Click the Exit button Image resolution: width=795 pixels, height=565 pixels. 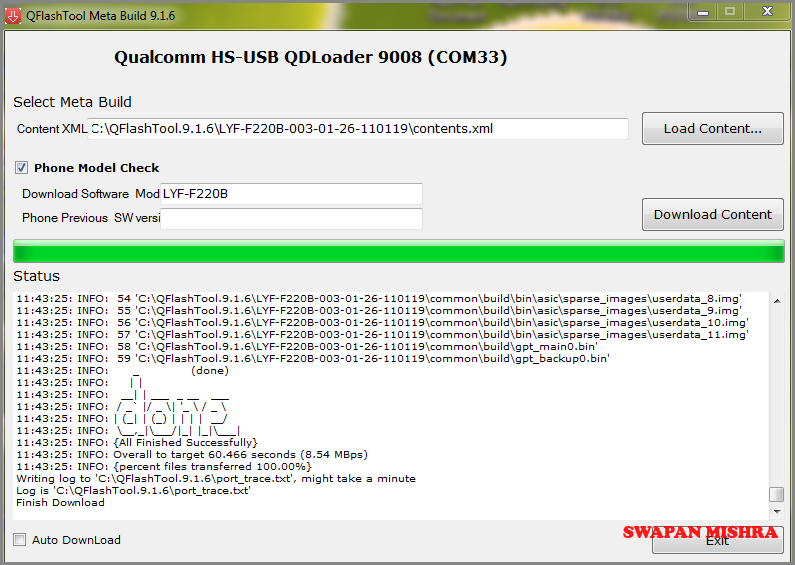(x=717, y=541)
